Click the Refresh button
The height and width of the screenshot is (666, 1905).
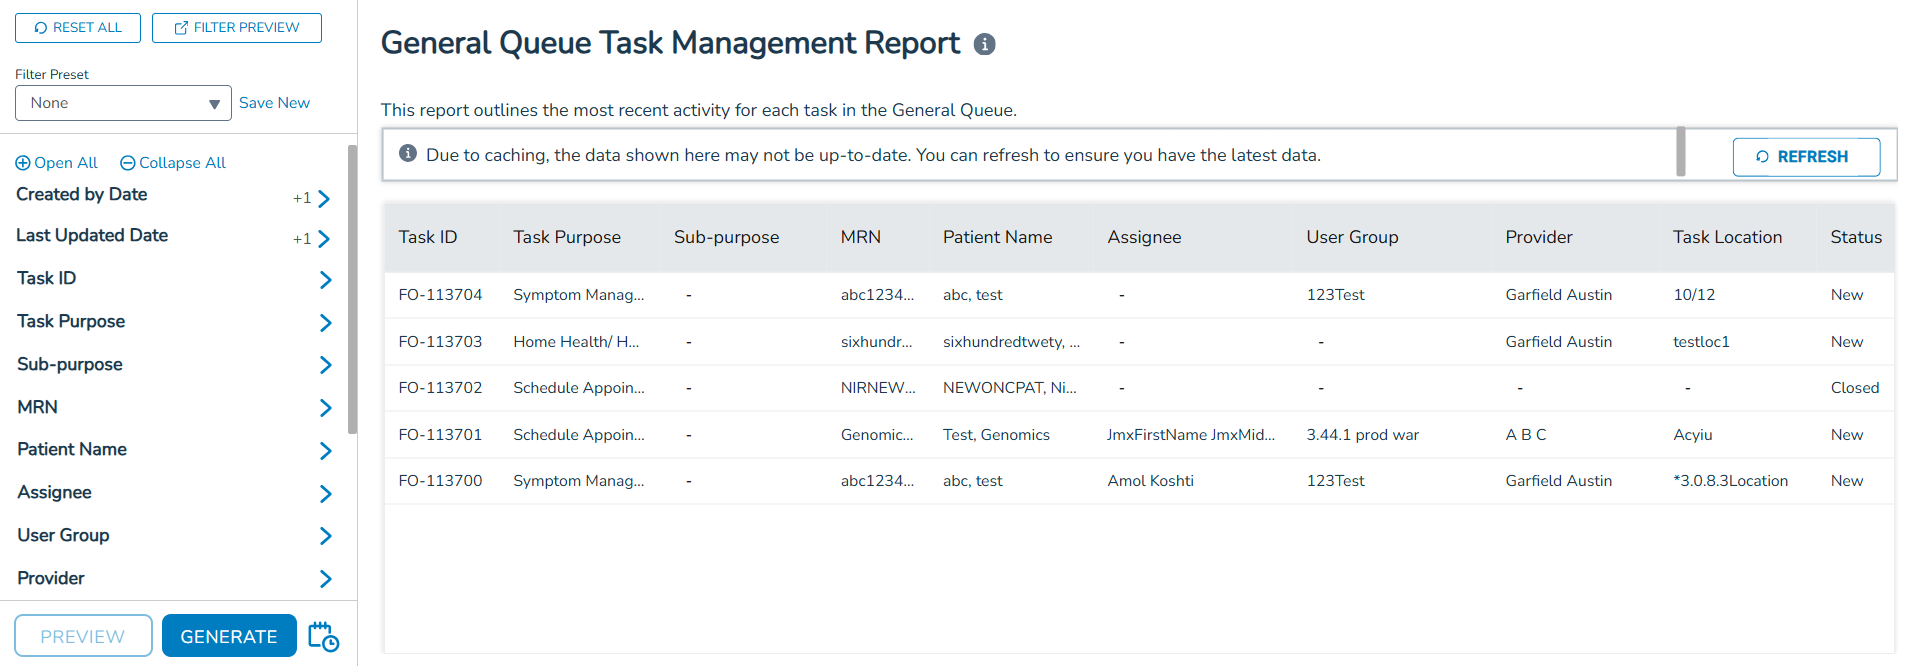click(x=1805, y=157)
